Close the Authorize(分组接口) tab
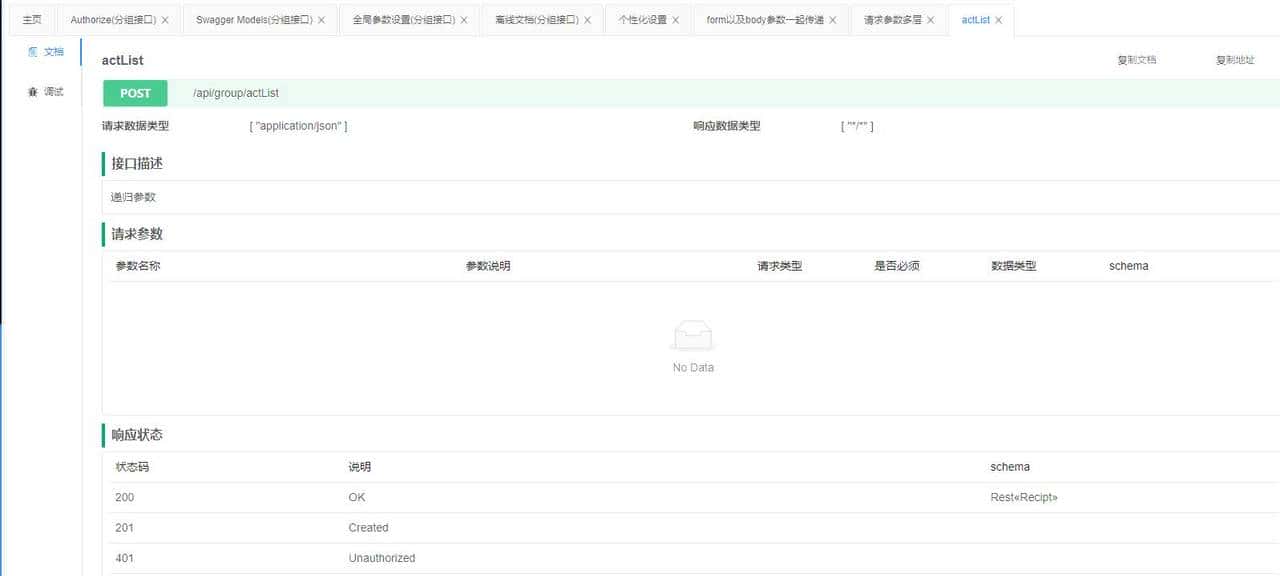Viewport: 1280px width, 576px height. (x=166, y=19)
